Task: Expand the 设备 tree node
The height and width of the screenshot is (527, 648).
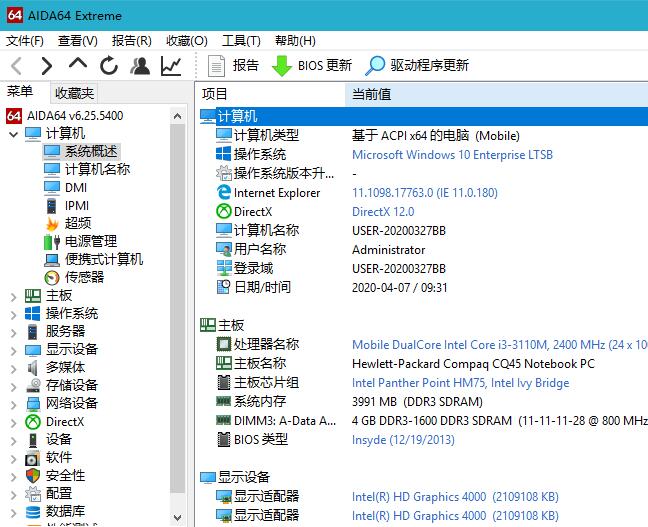Action: [x=14, y=440]
